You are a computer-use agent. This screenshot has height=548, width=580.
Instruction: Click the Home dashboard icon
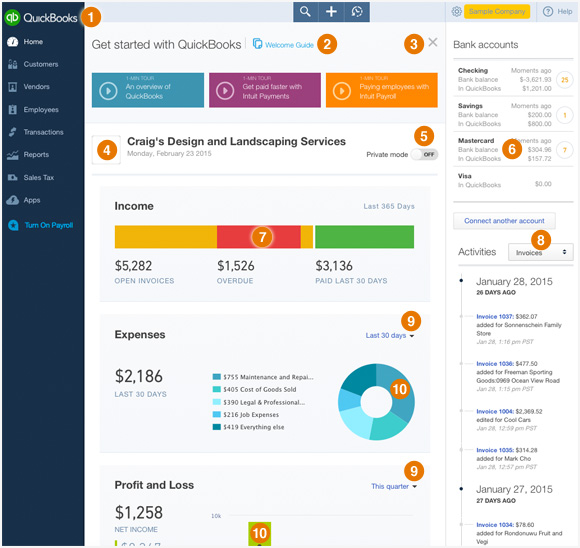pos(13,42)
